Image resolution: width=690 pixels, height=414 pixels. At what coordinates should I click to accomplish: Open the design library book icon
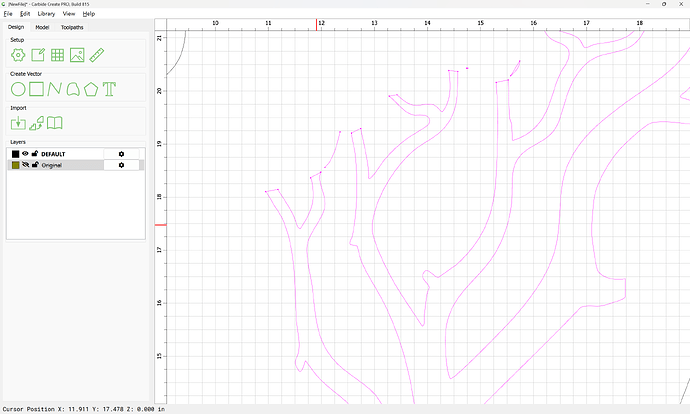click(55, 123)
